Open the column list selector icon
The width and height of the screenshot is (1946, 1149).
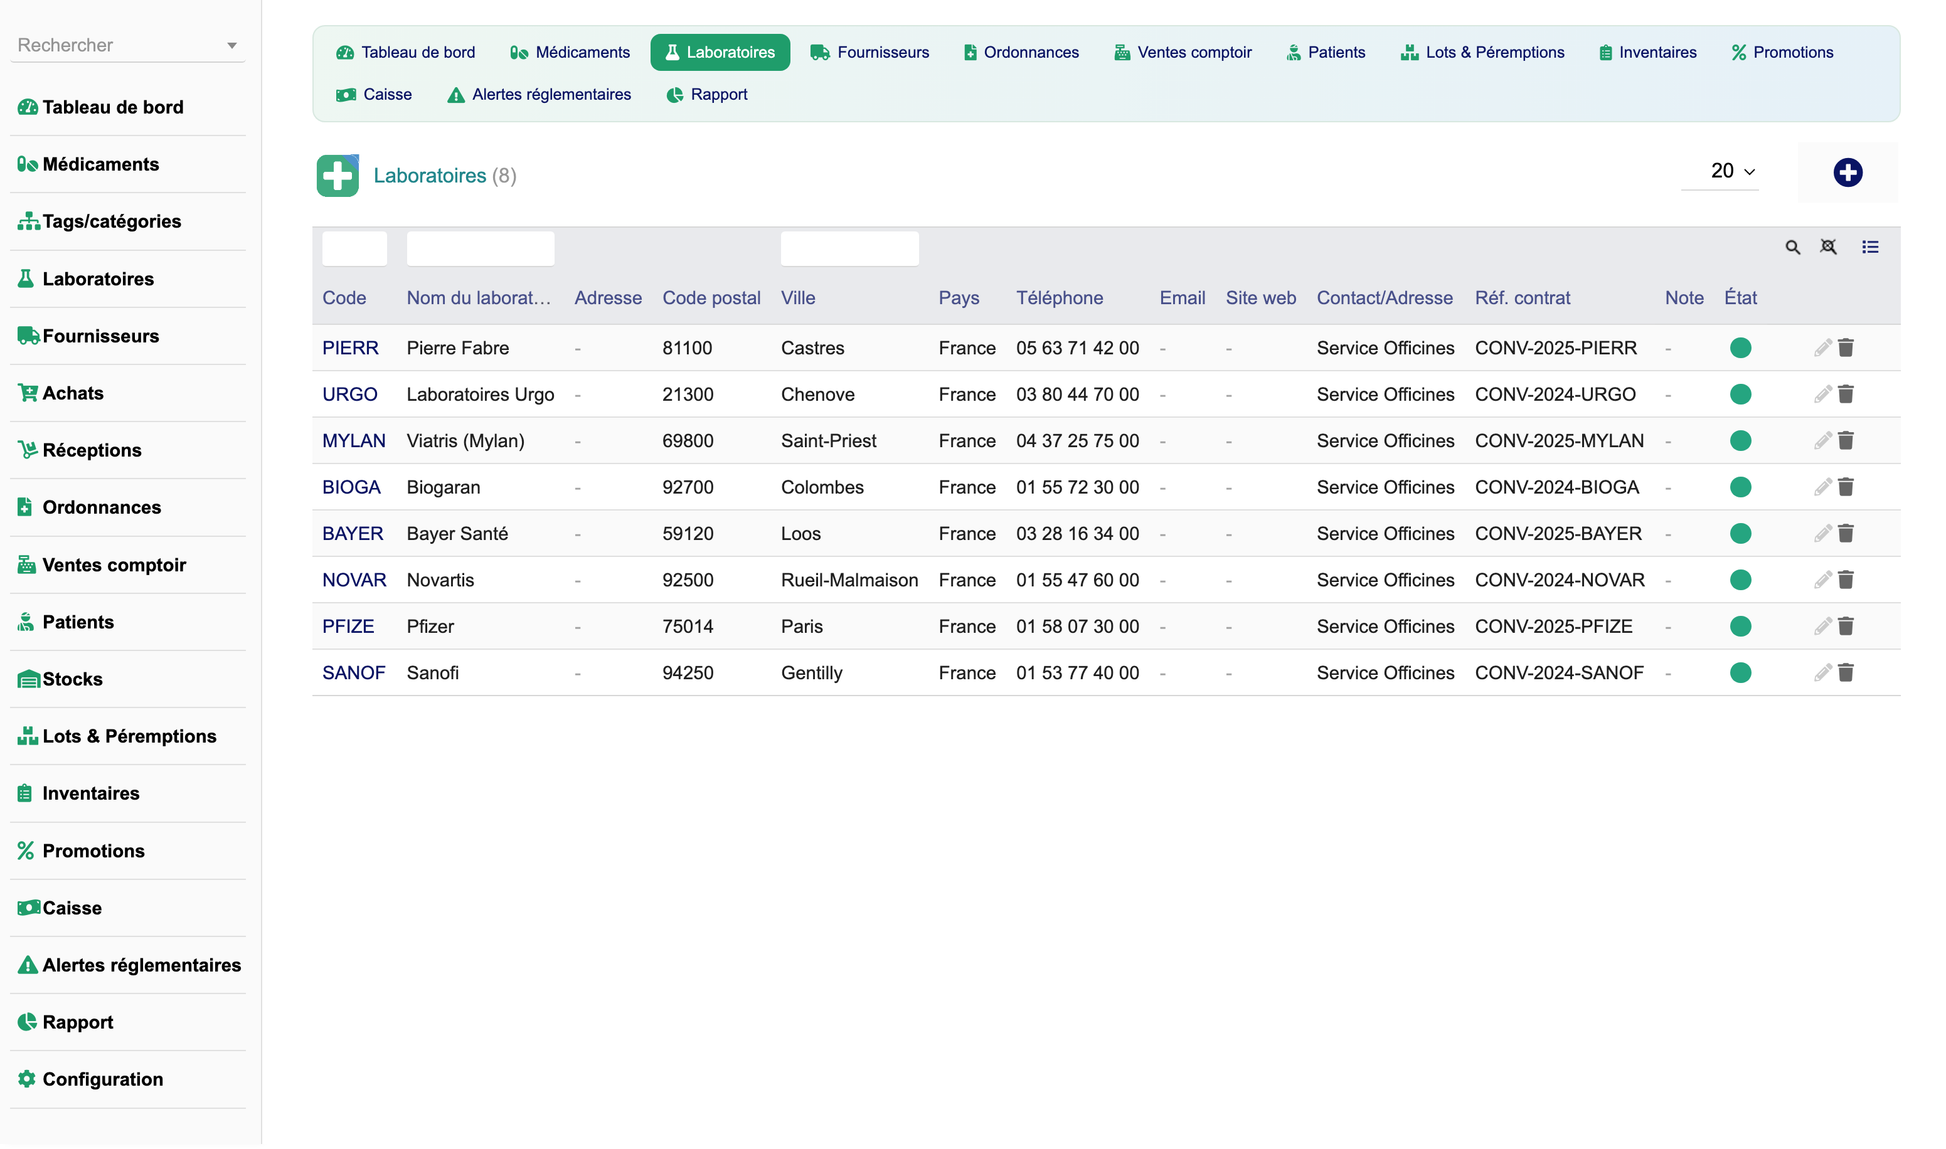pyautogui.click(x=1870, y=247)
